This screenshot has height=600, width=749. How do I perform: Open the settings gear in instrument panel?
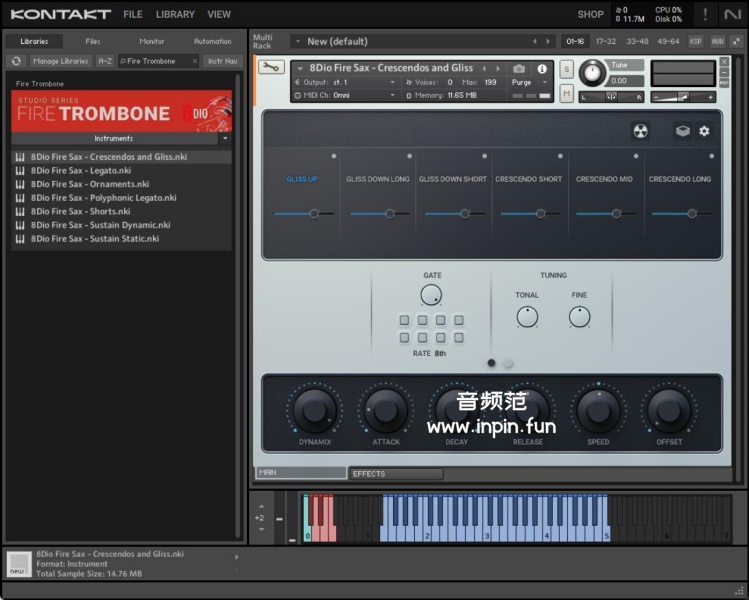coord(704,131)
